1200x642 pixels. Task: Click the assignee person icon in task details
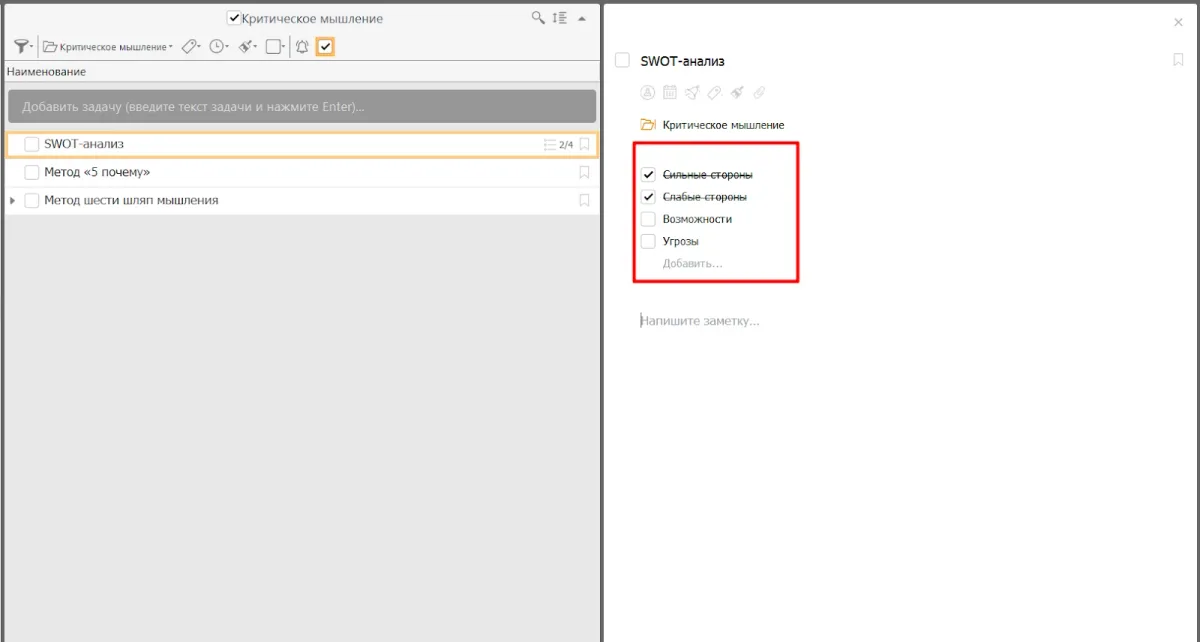(648, 93)
